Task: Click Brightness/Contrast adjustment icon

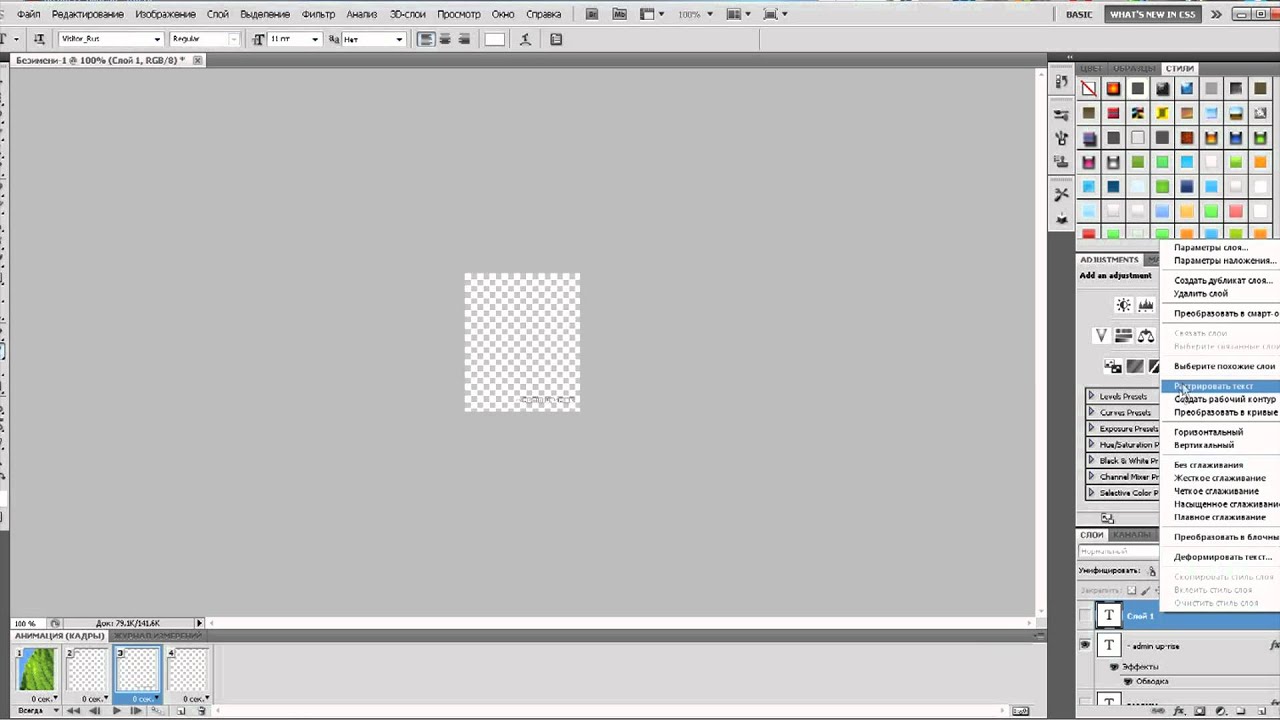Action: click(x=1123, y=305)
